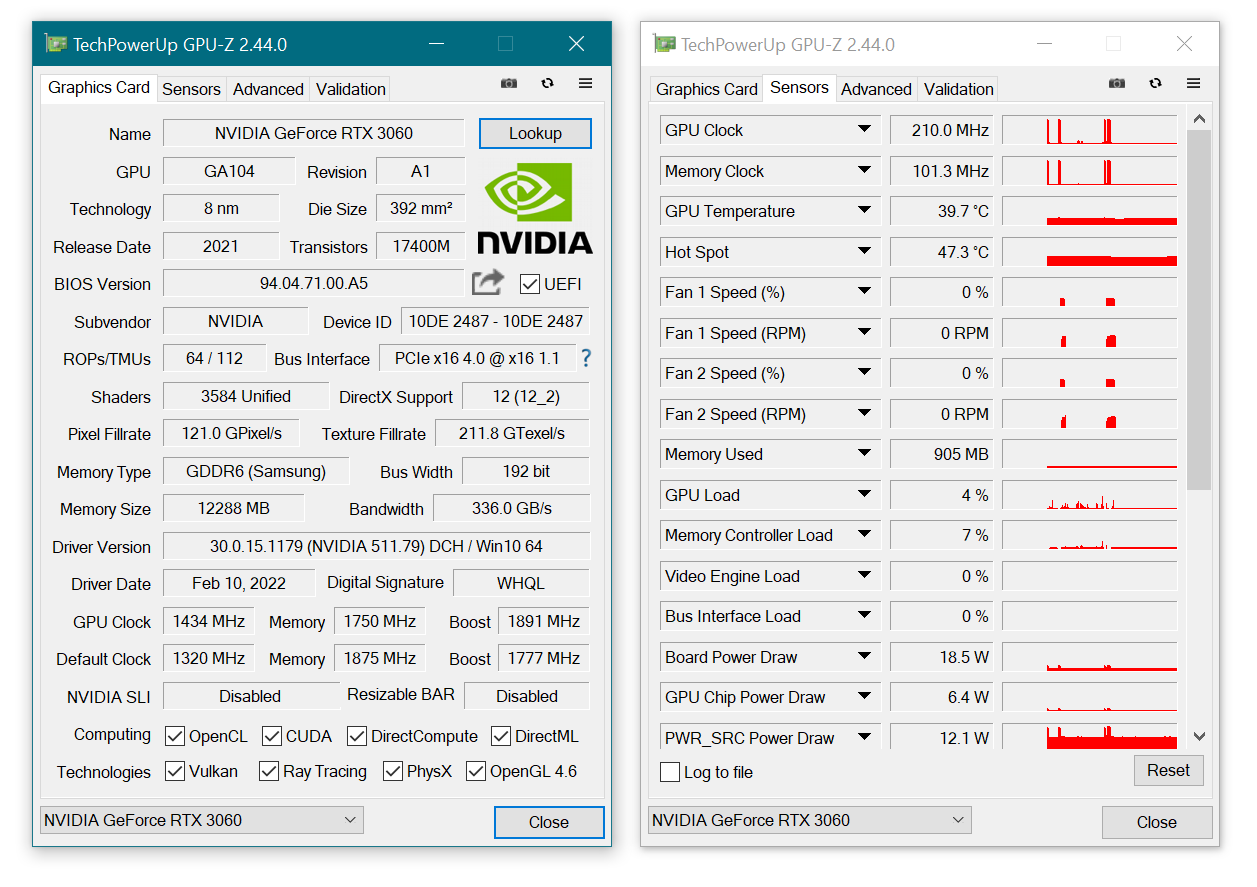Click the refresh icon in the Graphics Card window
Image resolution: width=1257 pixels, height=887 pixels.
tap(547, 84)
